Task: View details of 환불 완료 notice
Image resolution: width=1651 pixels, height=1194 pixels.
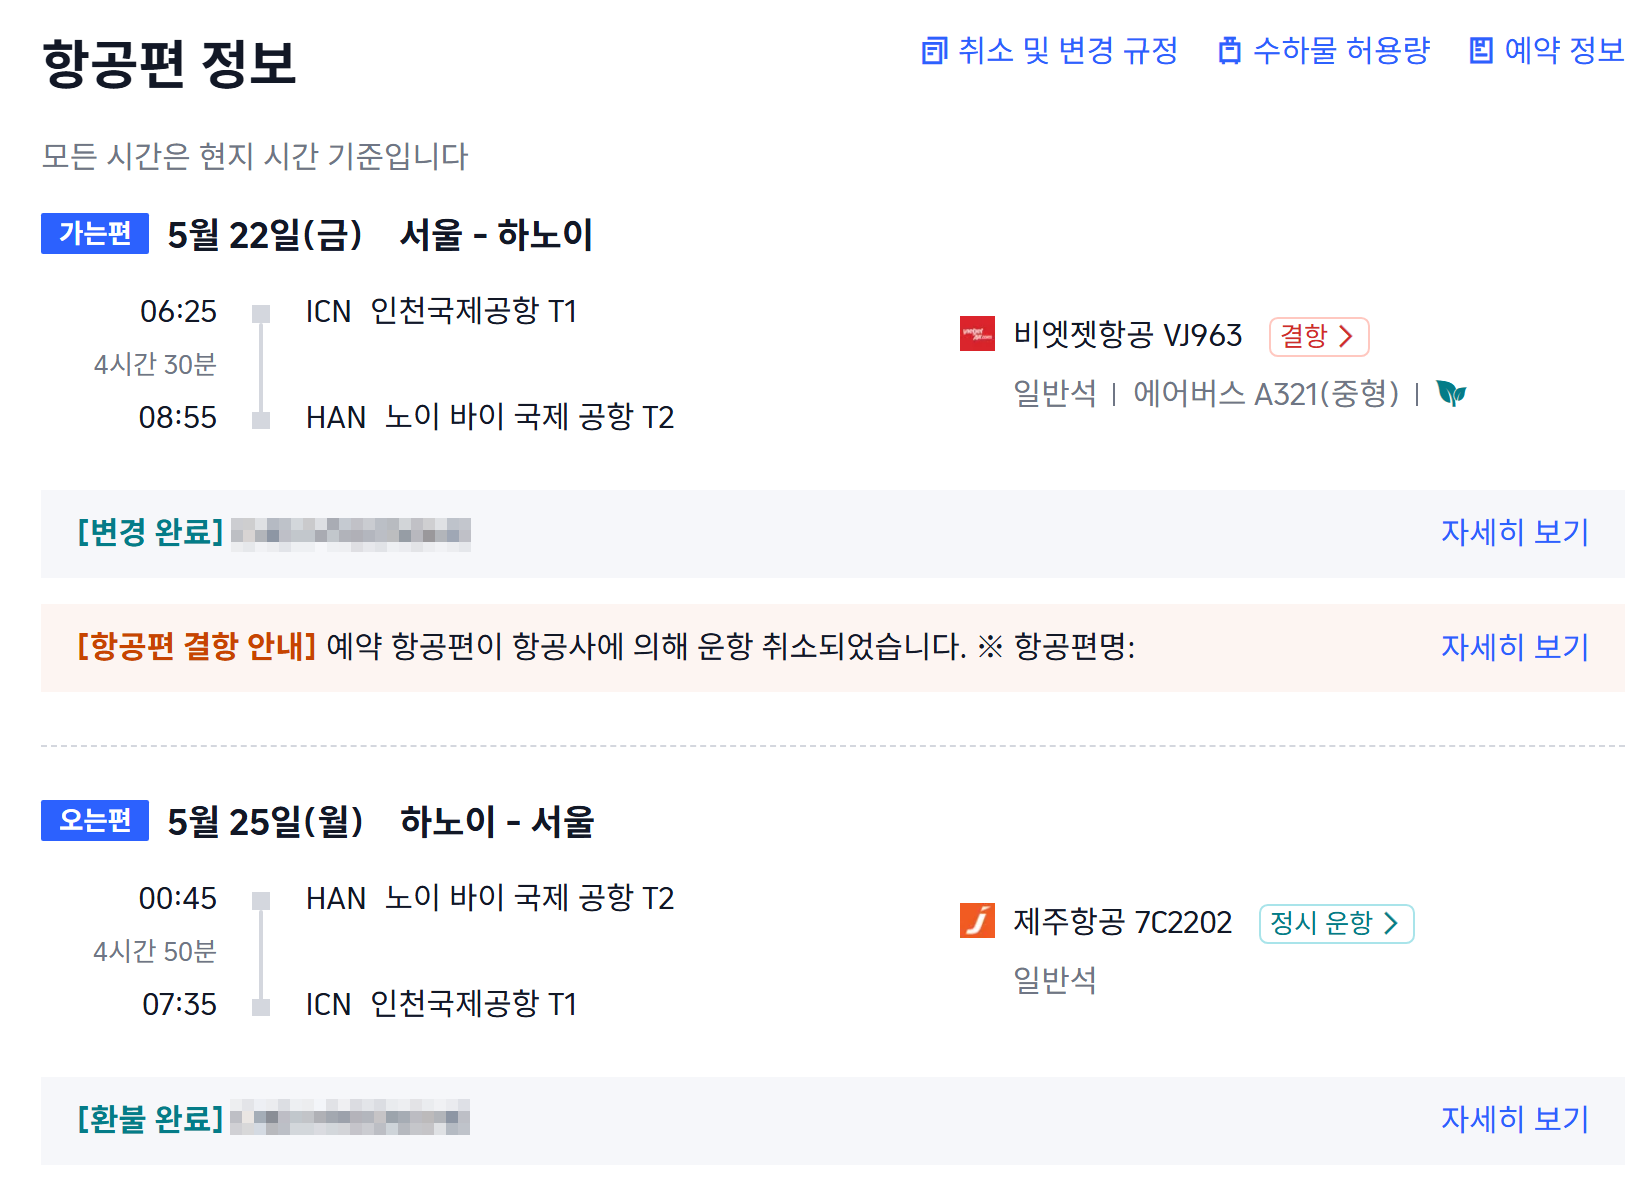Action: pyautogui.click(x=1514, y=1119)
